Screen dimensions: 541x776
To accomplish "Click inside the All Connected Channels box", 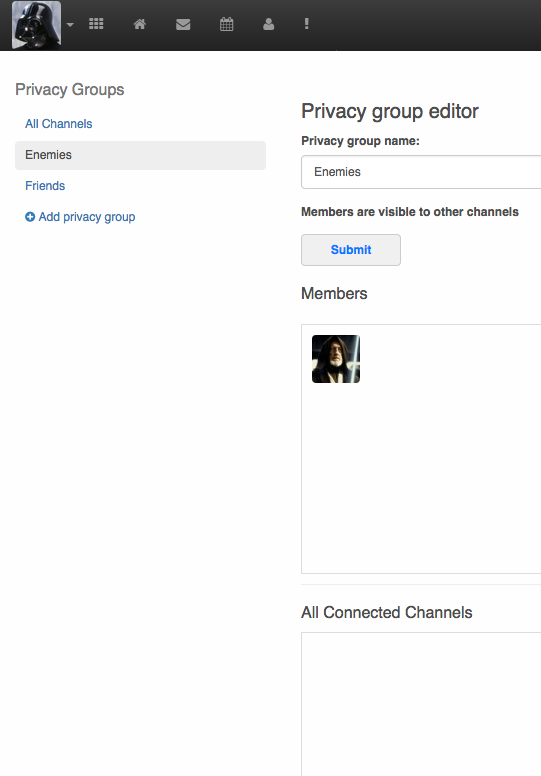I will (421, 703).
